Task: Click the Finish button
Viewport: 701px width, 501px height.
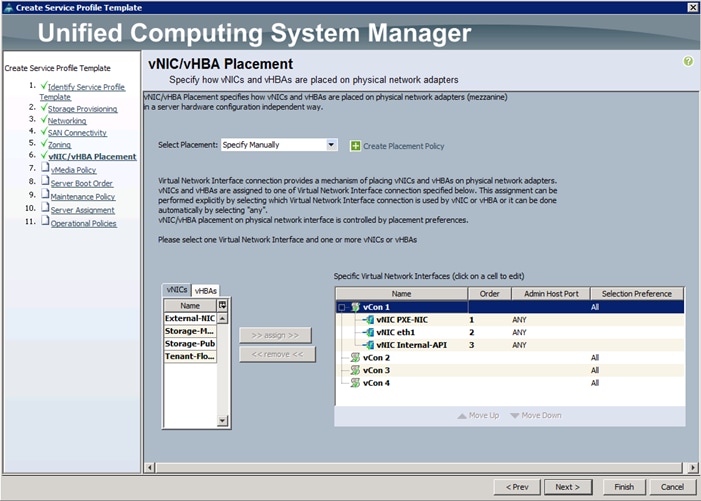Action: point(624,487)
